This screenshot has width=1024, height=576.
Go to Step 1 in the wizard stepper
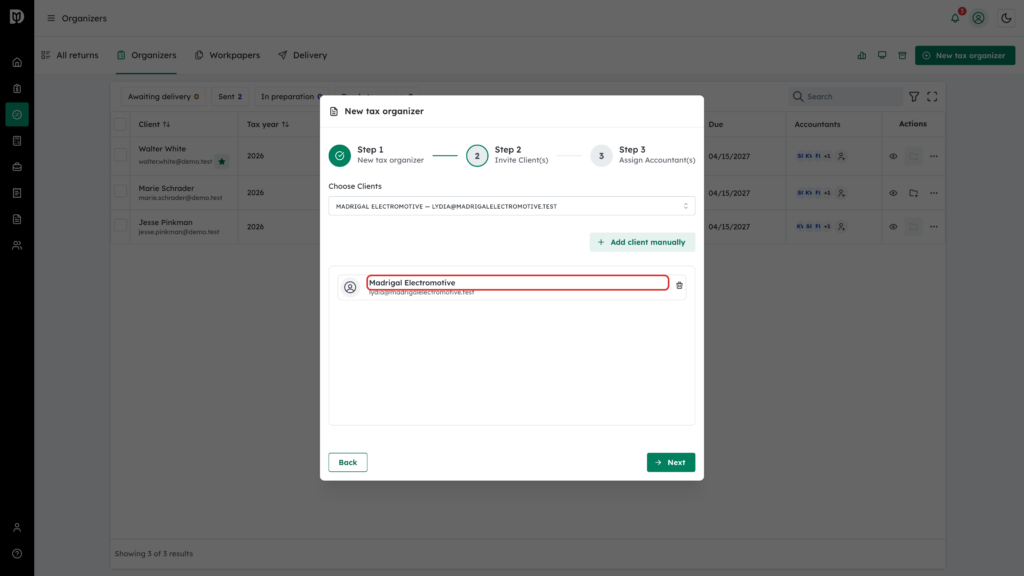tap(376, 155)
